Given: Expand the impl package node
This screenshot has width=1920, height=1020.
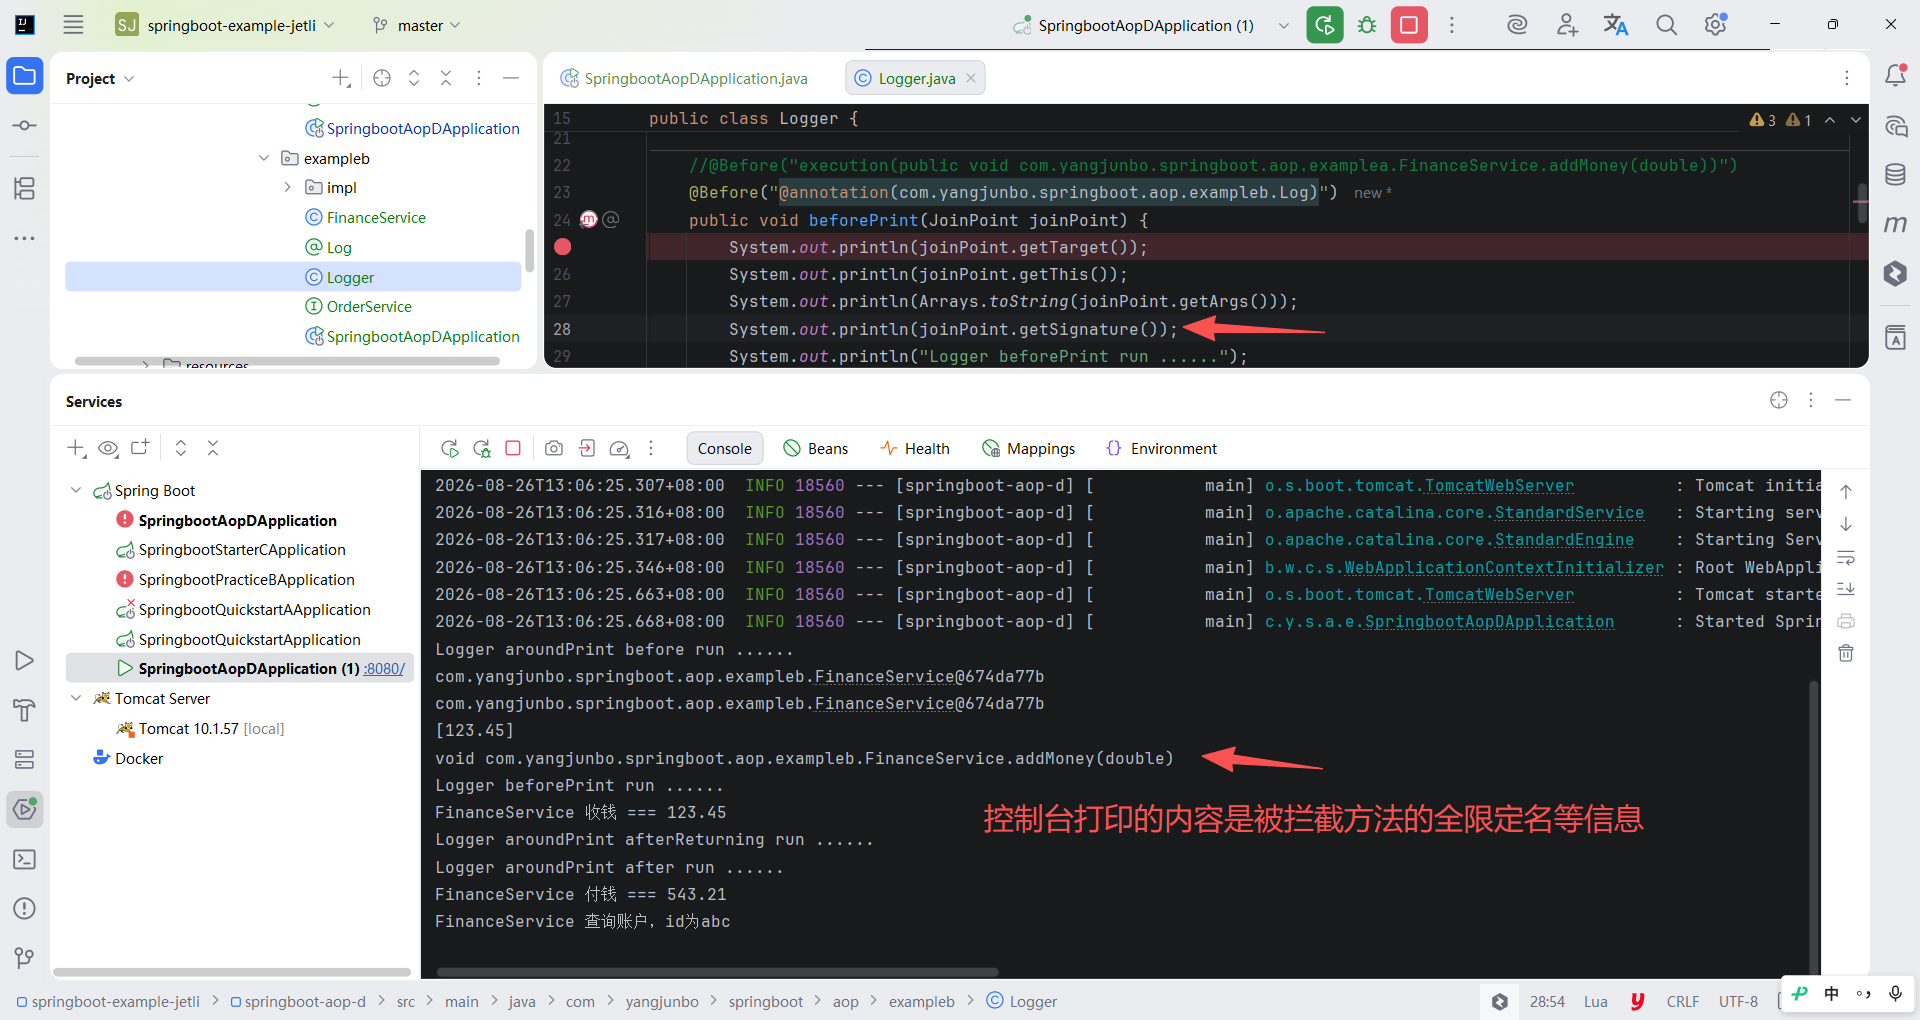Looking at the screenshot, I should (288, 187).
